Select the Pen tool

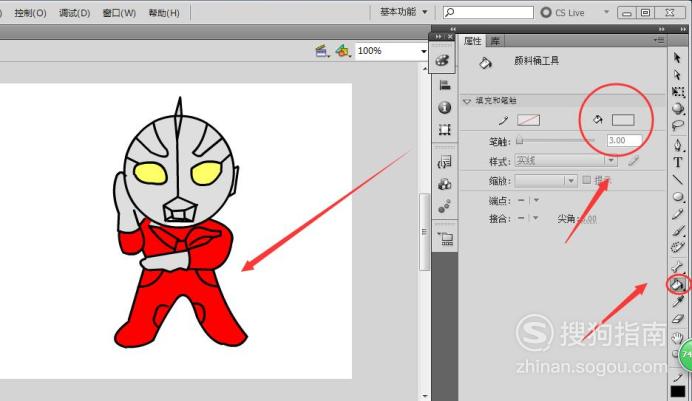pos(678,145)
